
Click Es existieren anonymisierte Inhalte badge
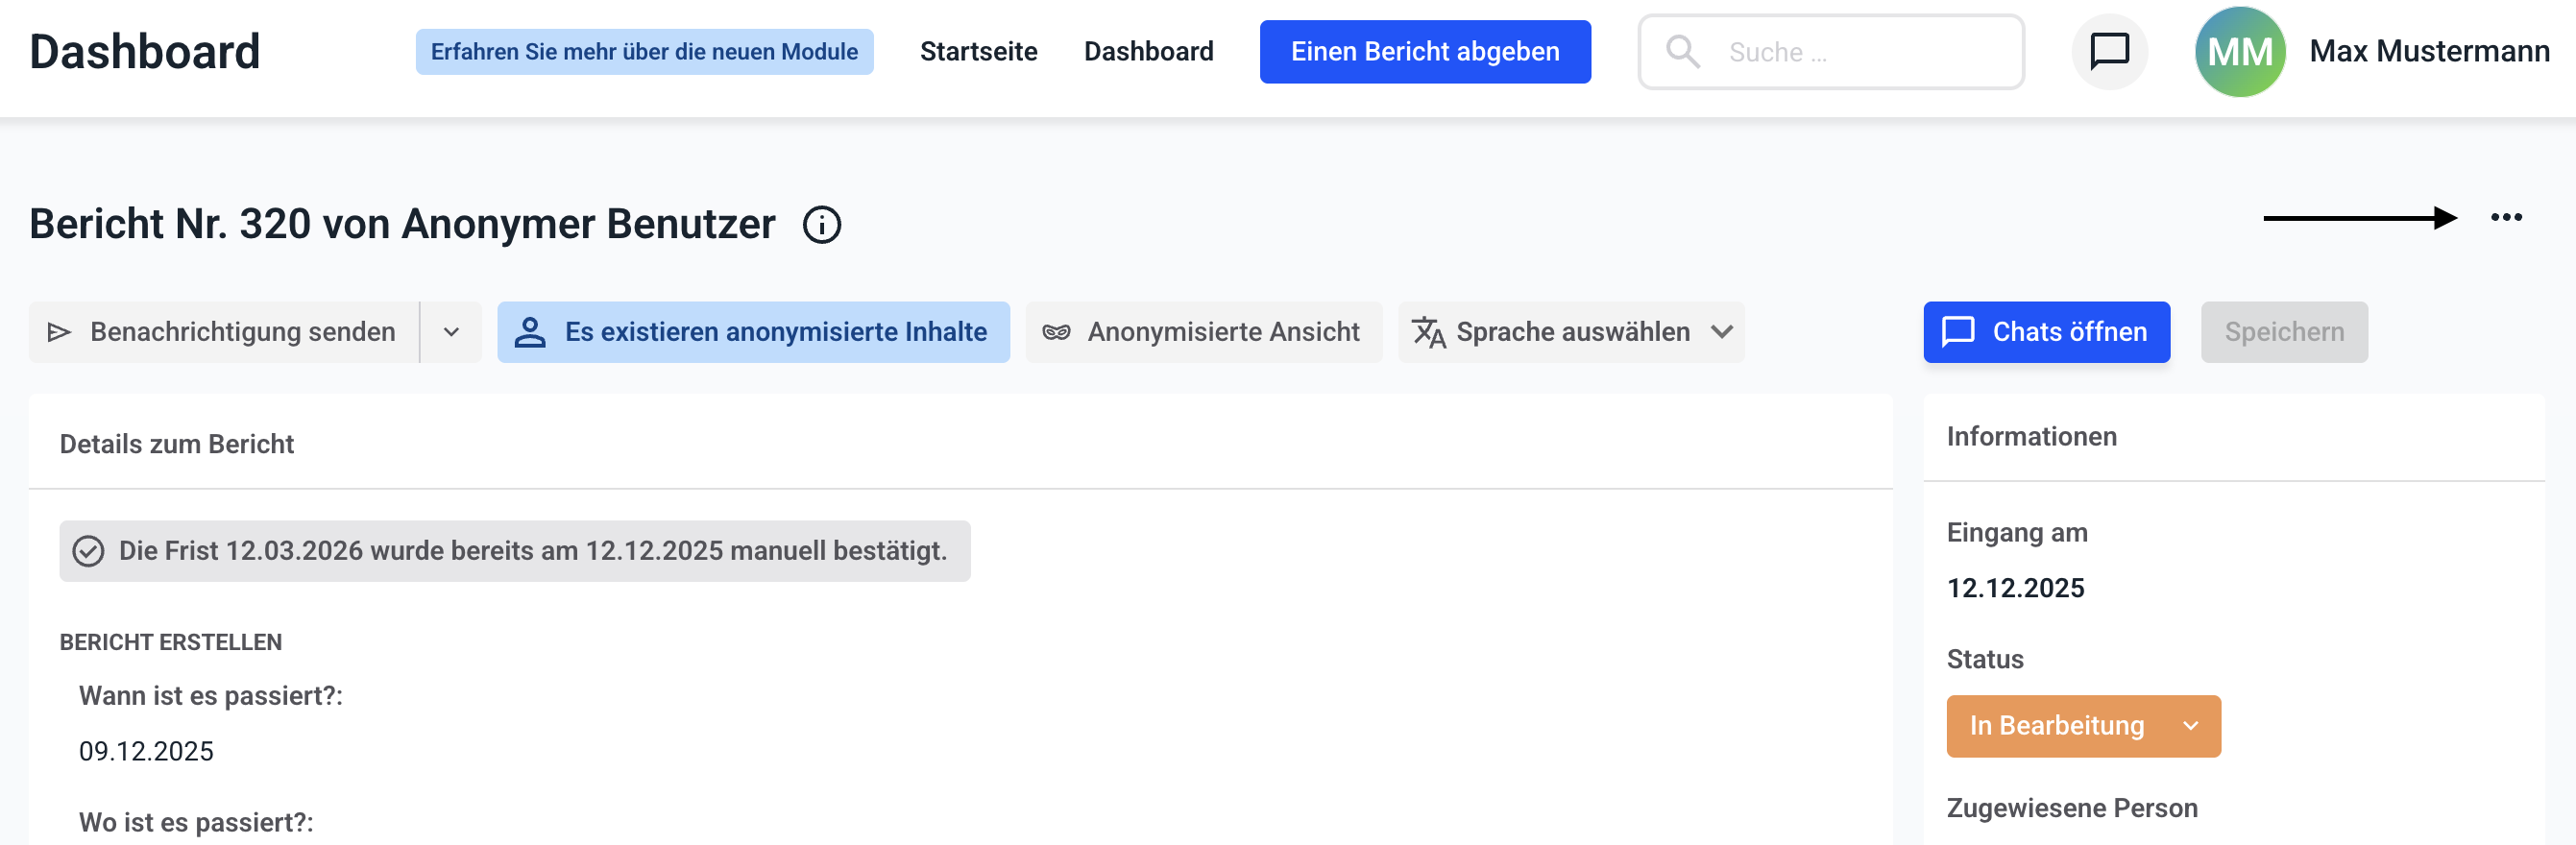click(753, 332)
